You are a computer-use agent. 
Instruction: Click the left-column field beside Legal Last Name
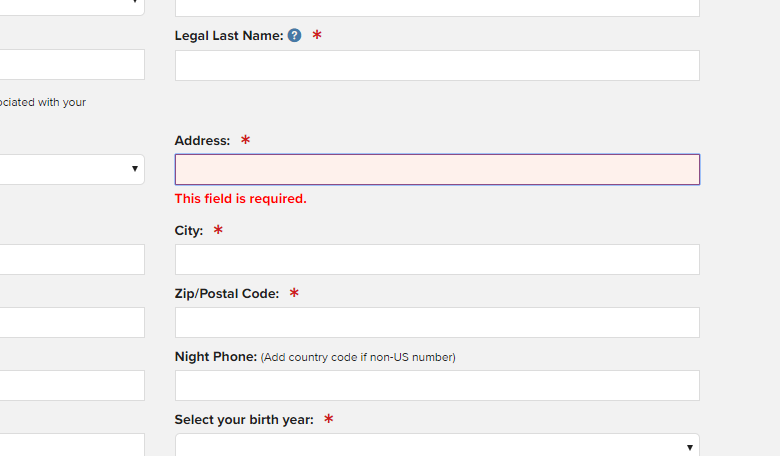point(72,65)
